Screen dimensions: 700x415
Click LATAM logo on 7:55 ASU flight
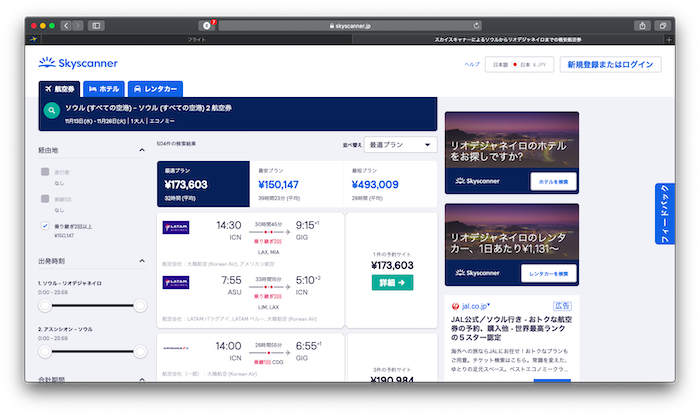(175, 282)
